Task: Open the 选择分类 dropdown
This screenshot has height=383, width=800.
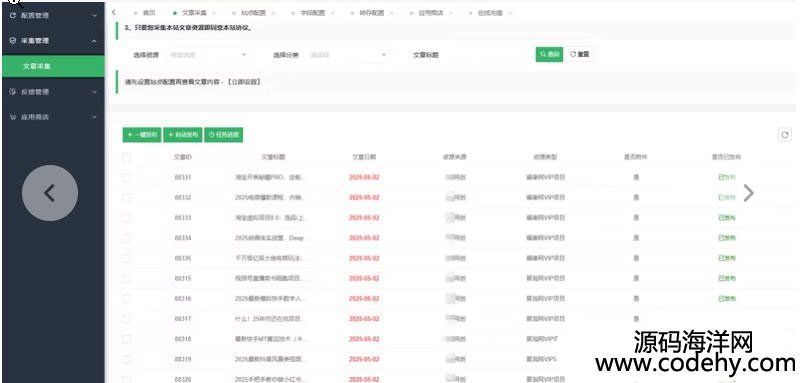Action: tap(348, 55)
